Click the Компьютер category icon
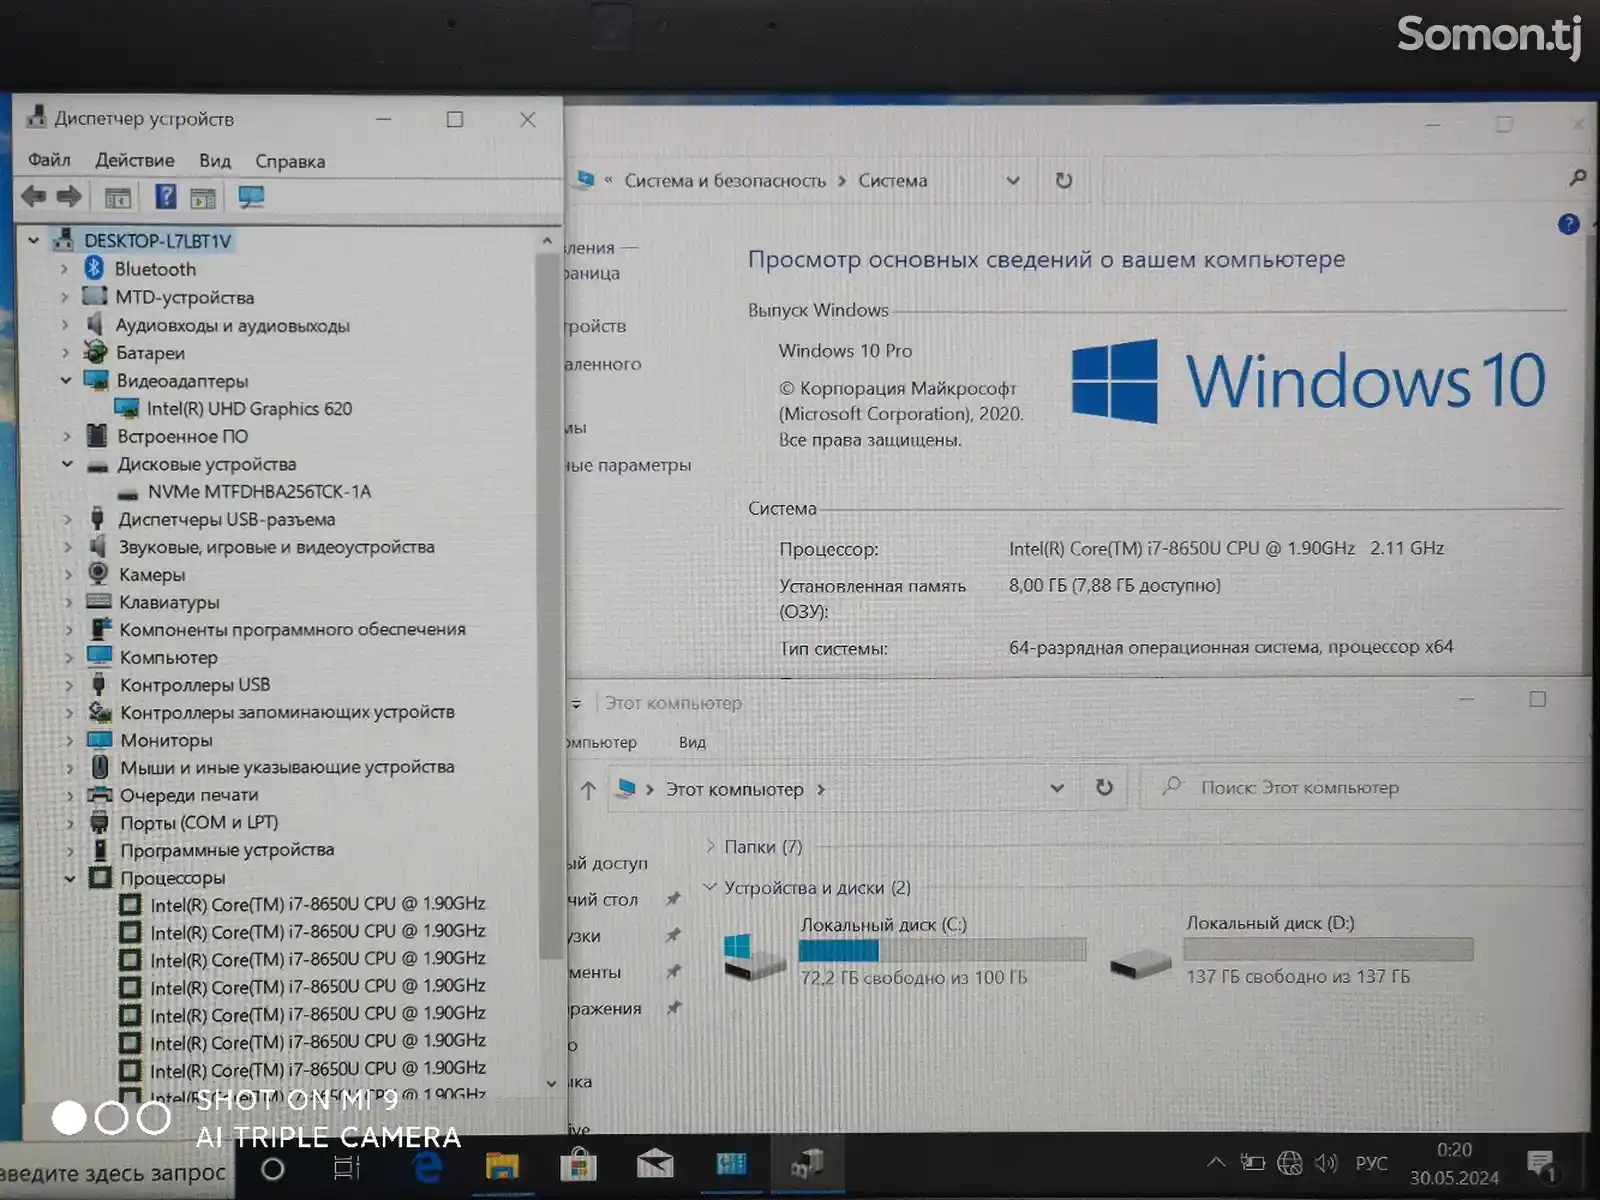1600x1200 pixels. [99, 657]
